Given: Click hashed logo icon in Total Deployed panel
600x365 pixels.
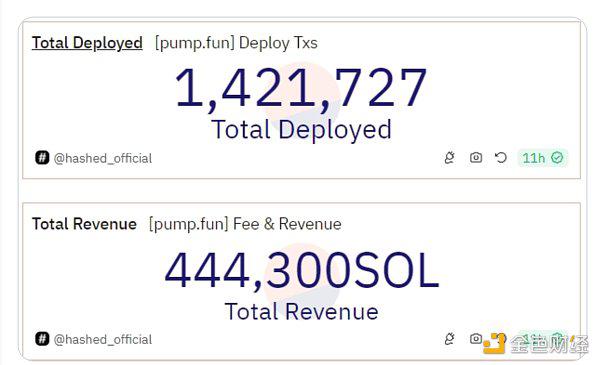Looking at the screenshot, I should coord(42,157).
